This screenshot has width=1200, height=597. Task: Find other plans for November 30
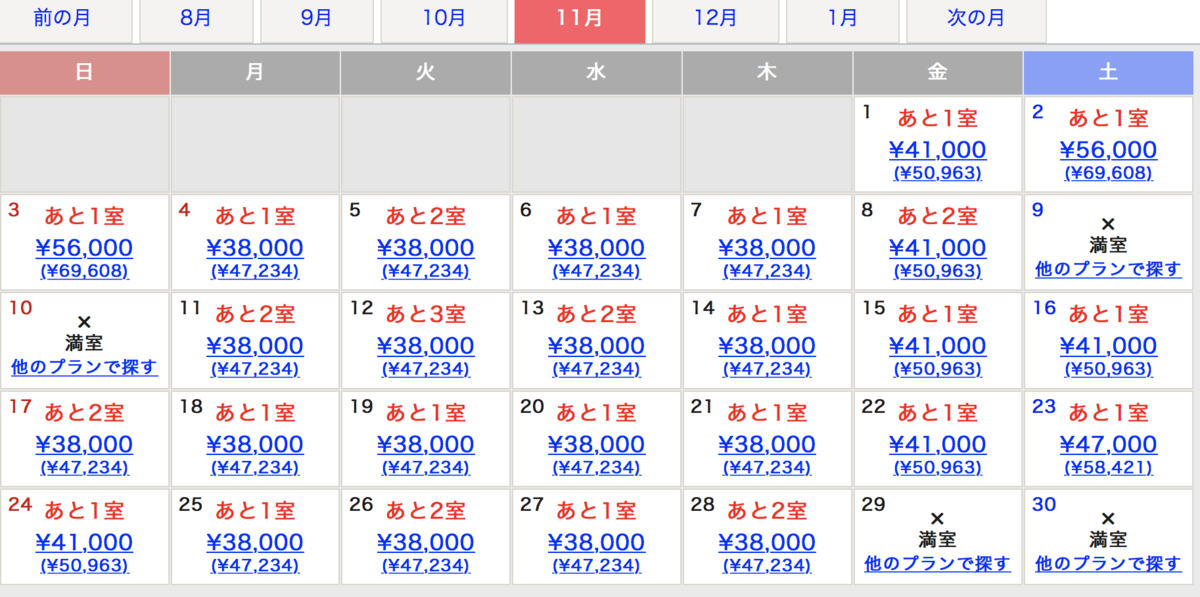click(x=1108, y=564)
